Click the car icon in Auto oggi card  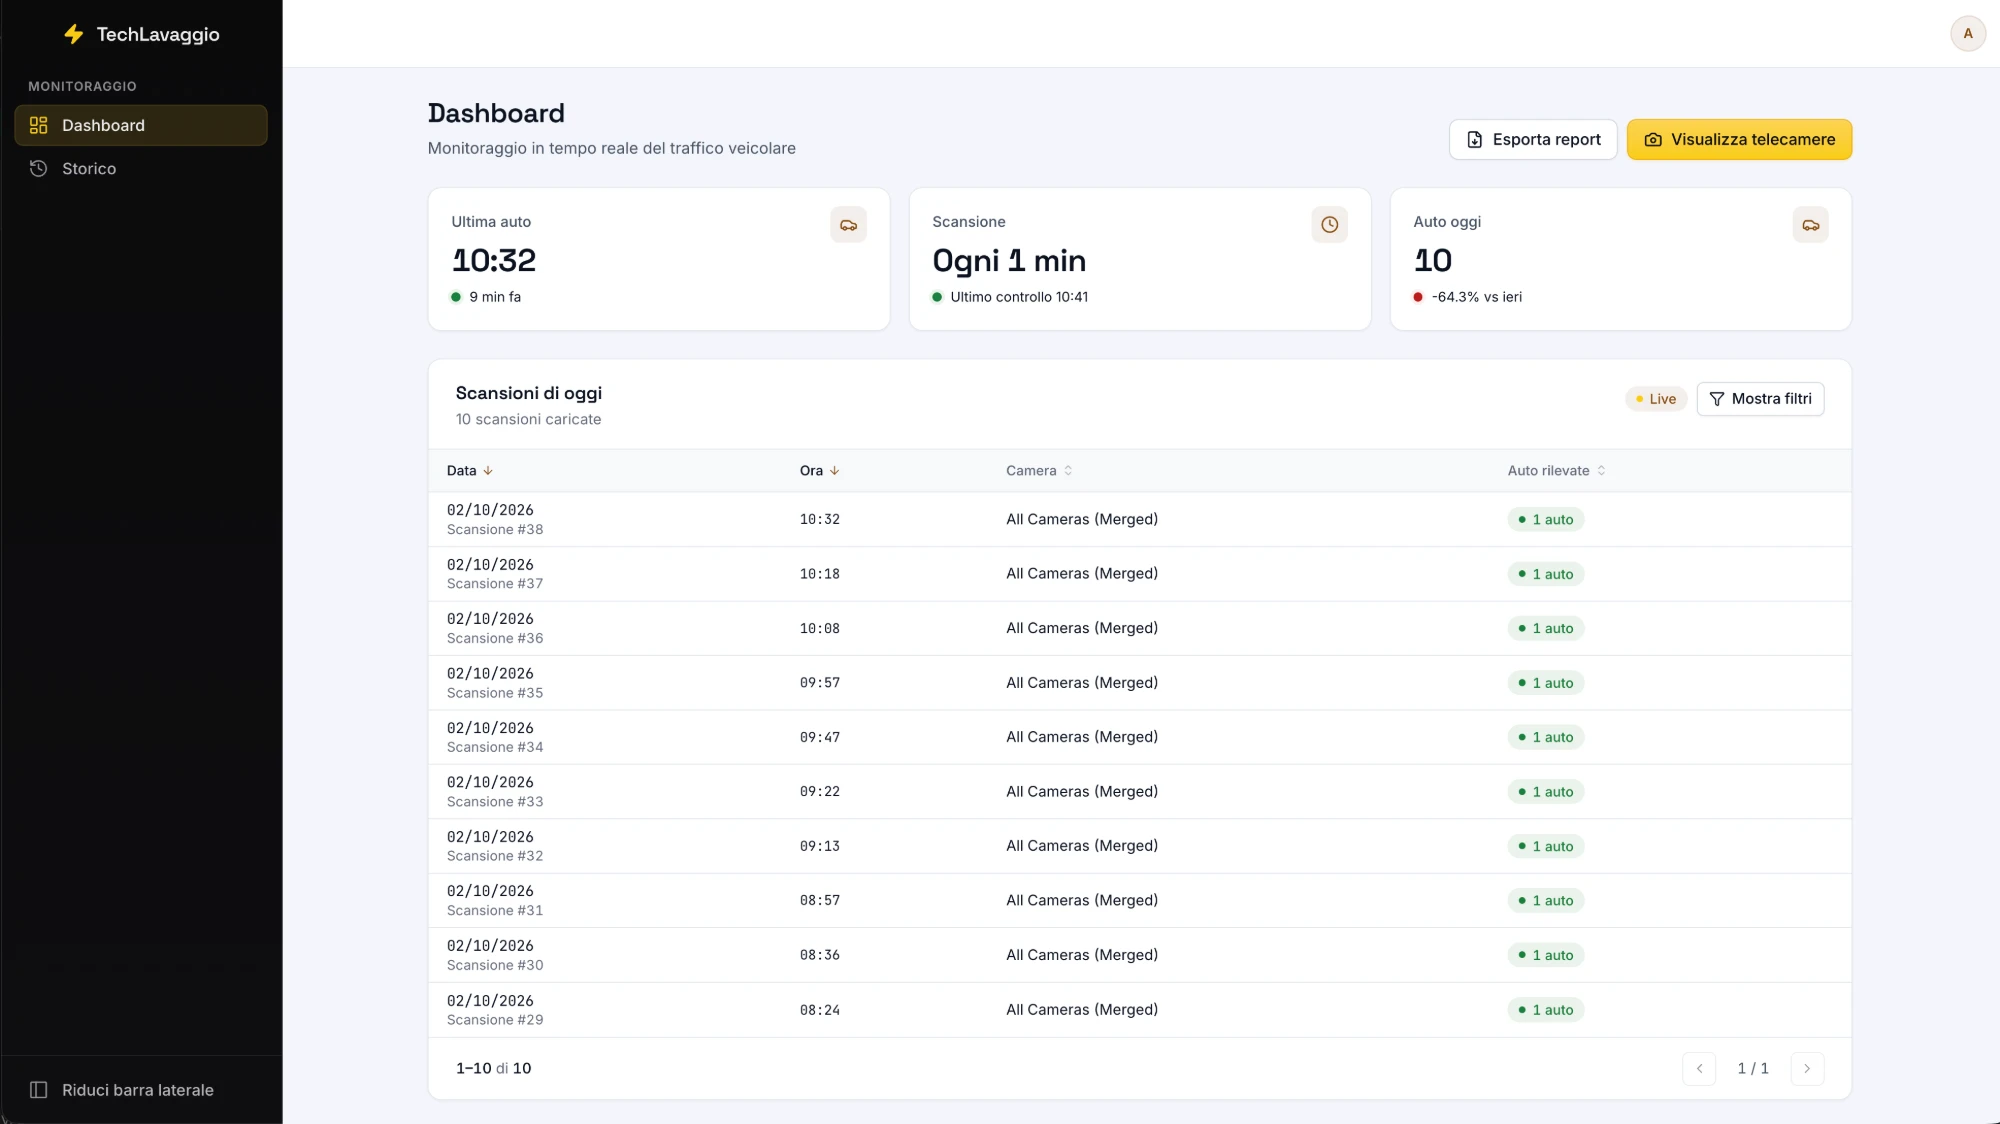(1810, 225)
